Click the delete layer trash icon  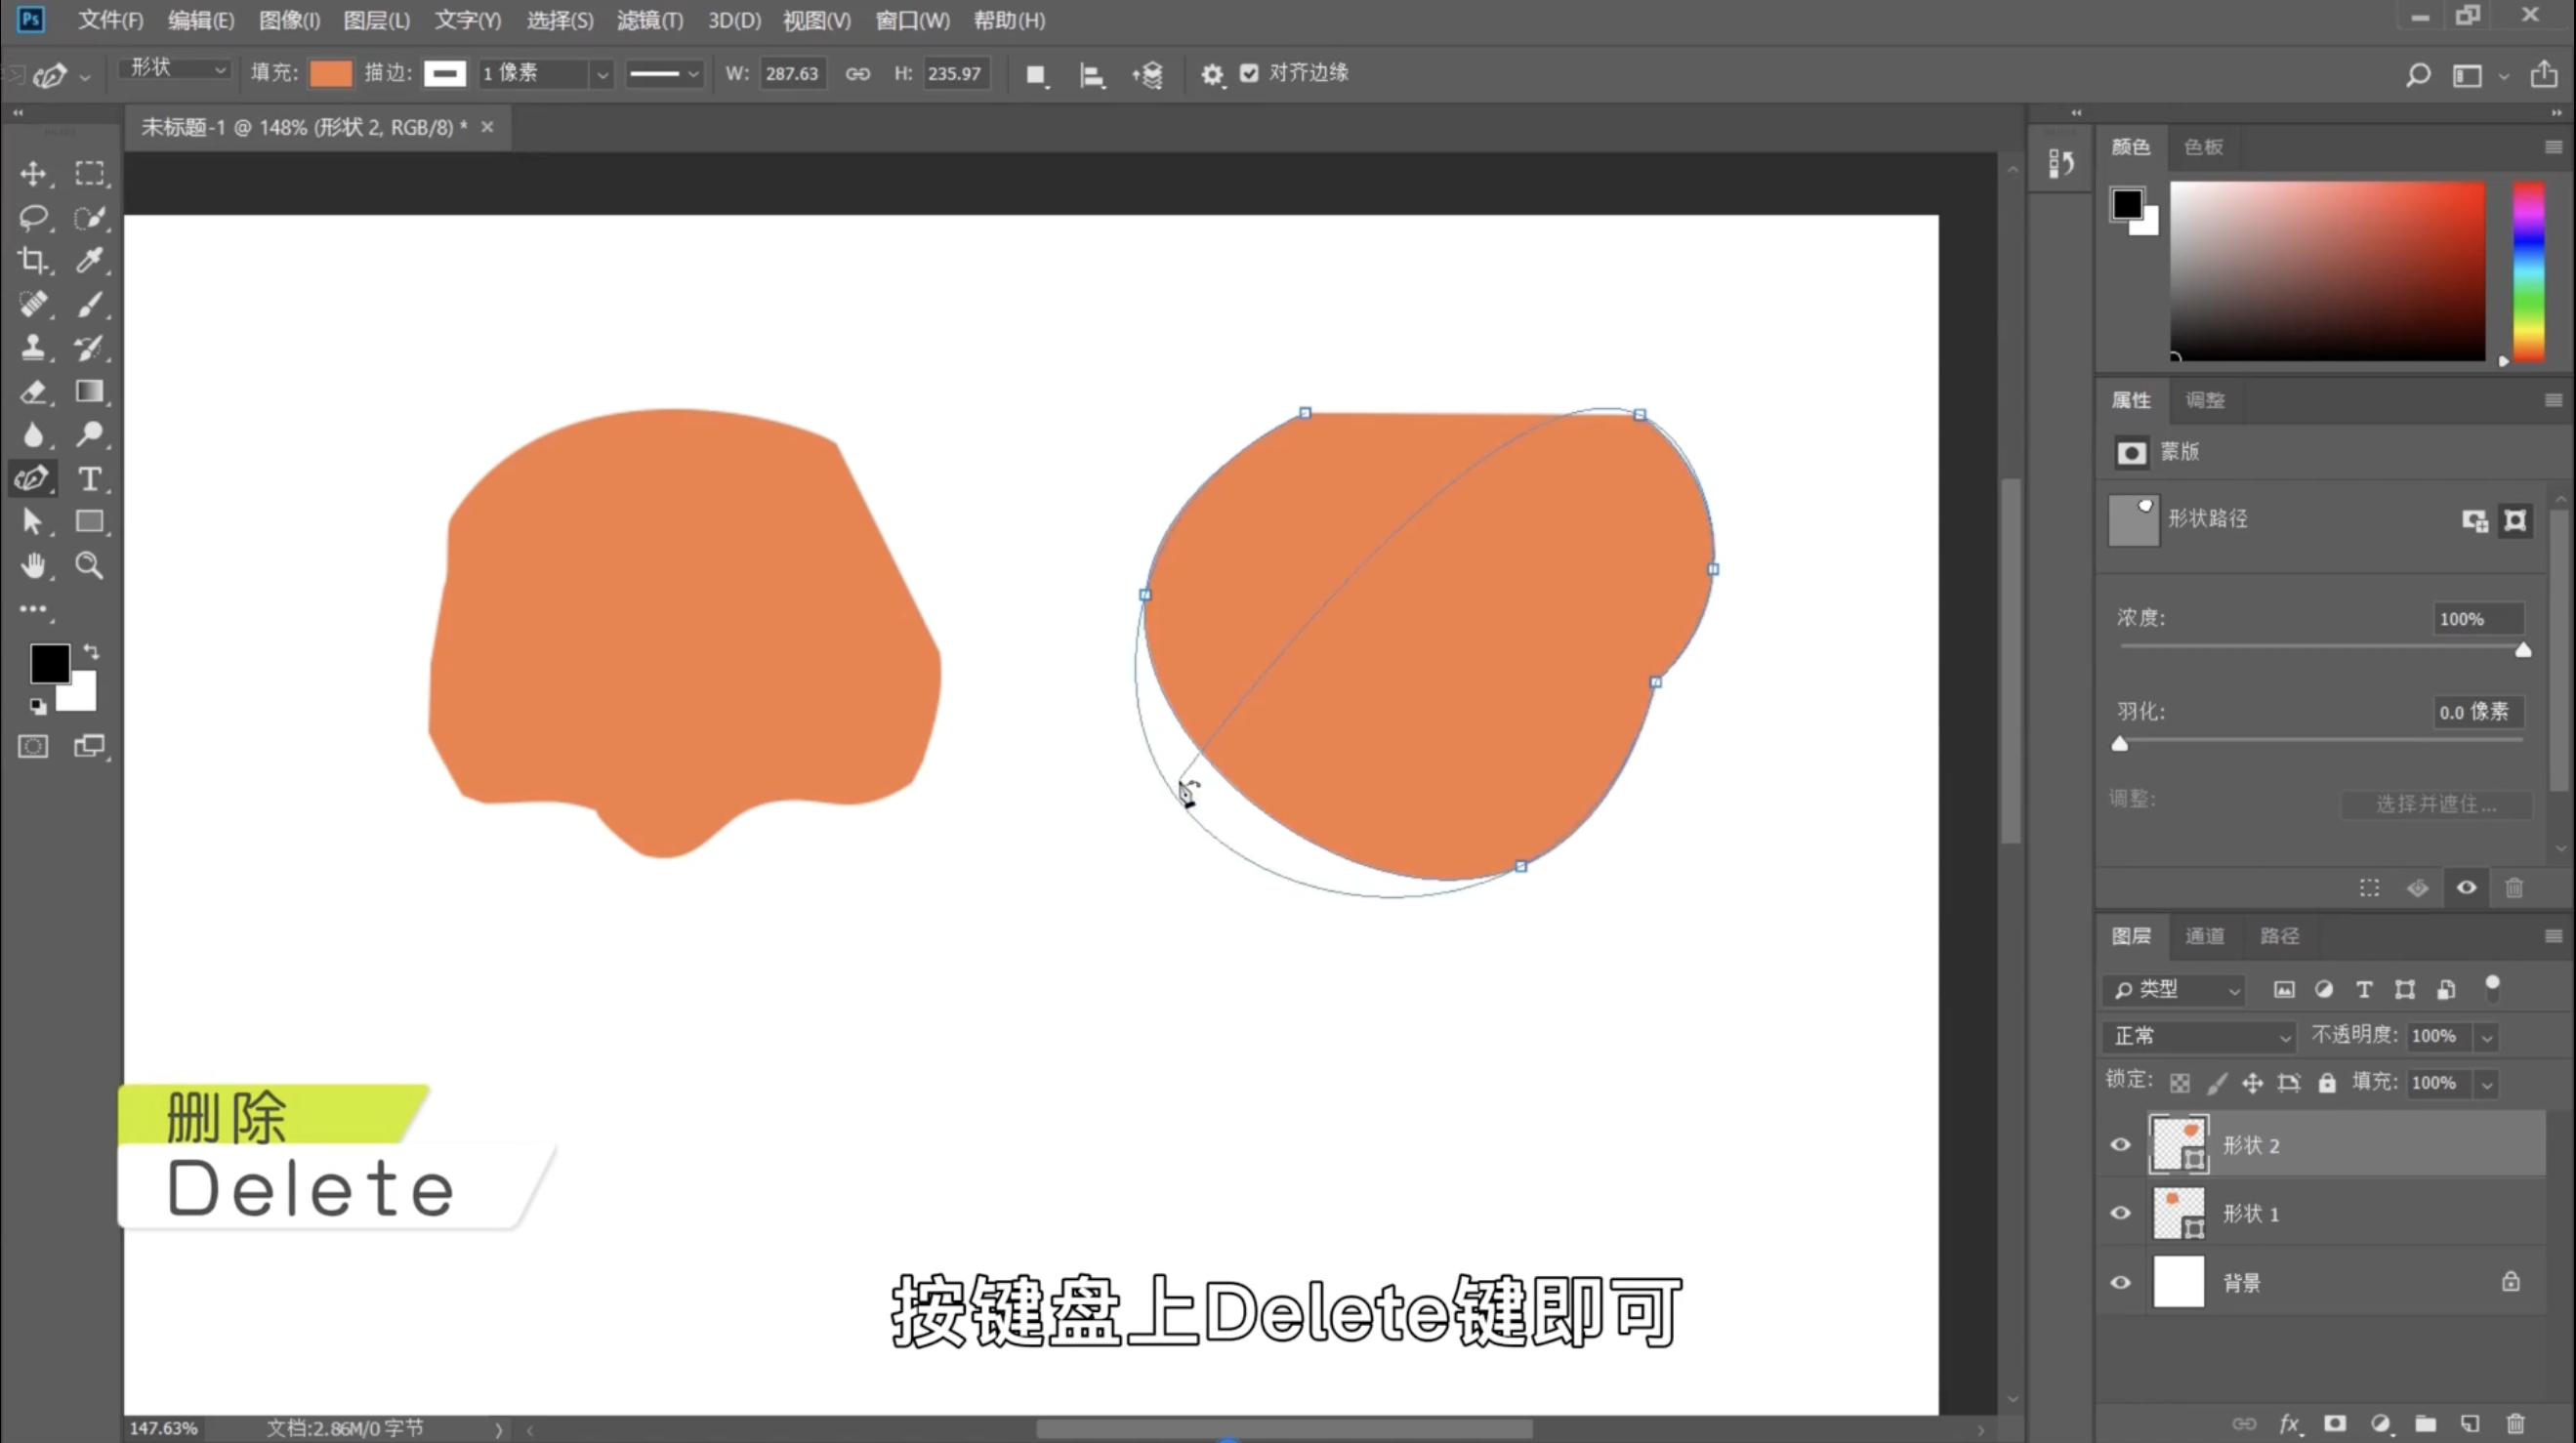coord(2515,1423)
